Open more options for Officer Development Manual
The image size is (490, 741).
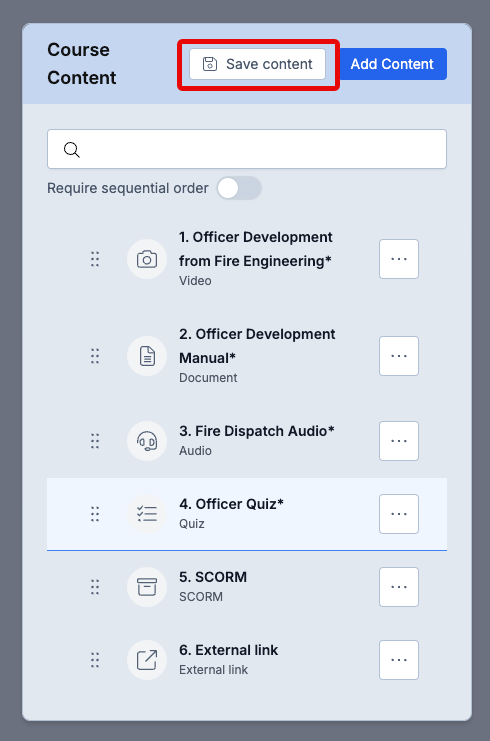pos(399,356)
